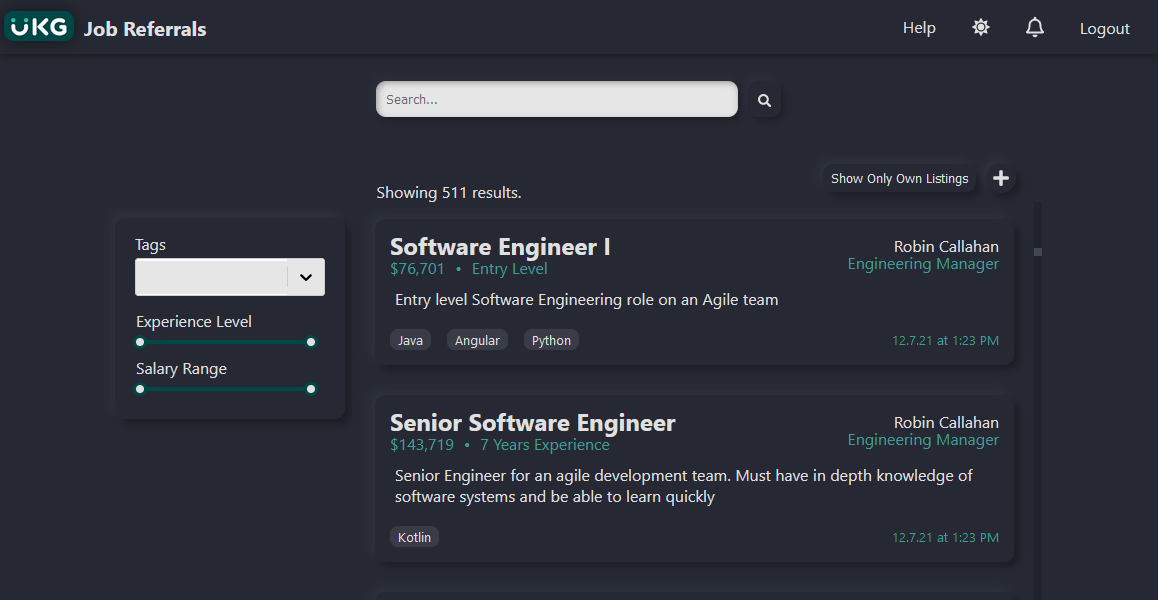1158x600 pixels.
Task: Click Robin Callahan on Software Engineer I card
Action: [x=946, y=247]
